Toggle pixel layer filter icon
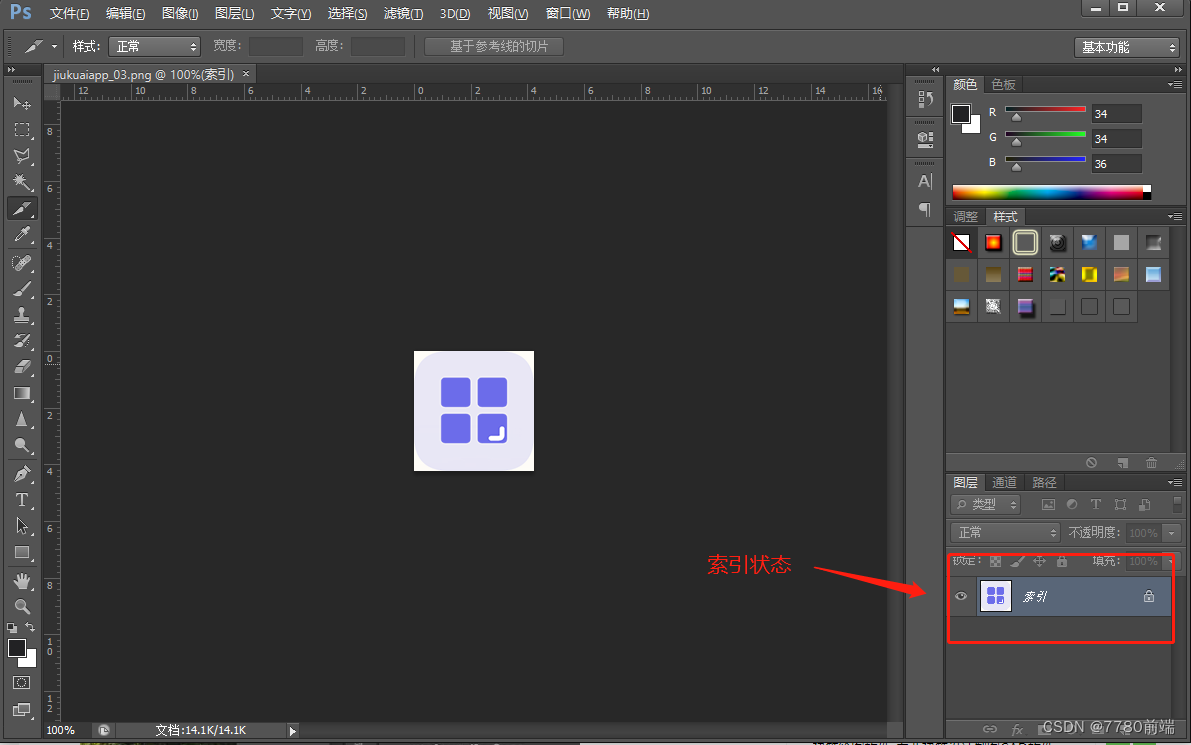The image size is (1191, 745). click(1048, 504)
